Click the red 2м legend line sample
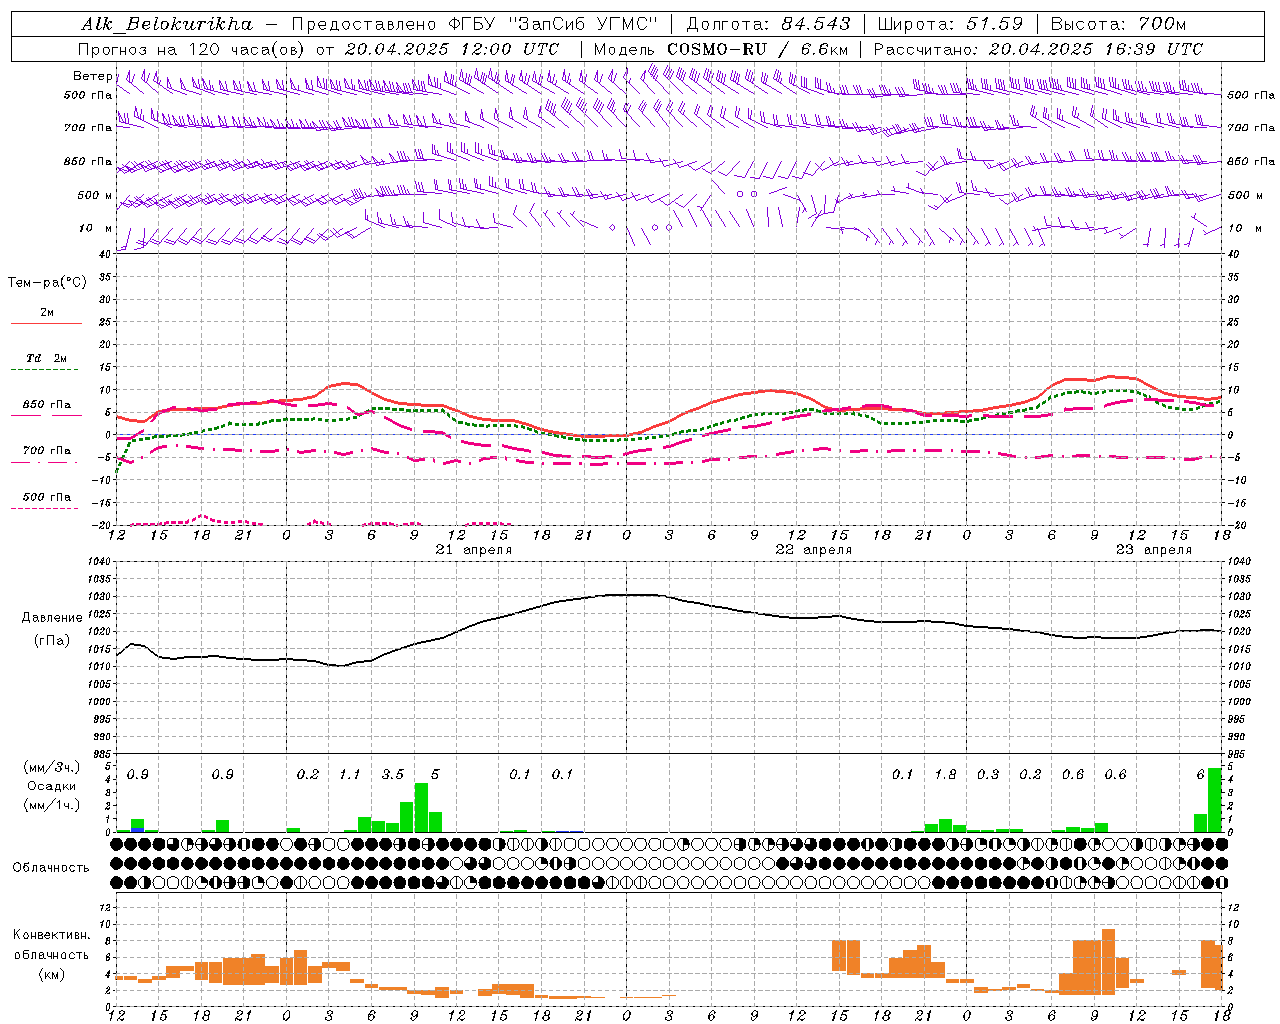 [47, 323]
